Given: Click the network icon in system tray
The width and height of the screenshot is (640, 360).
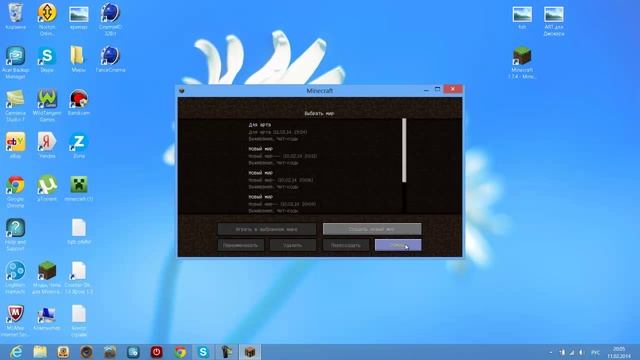Looking at the screenshot, I should point(572,352).
